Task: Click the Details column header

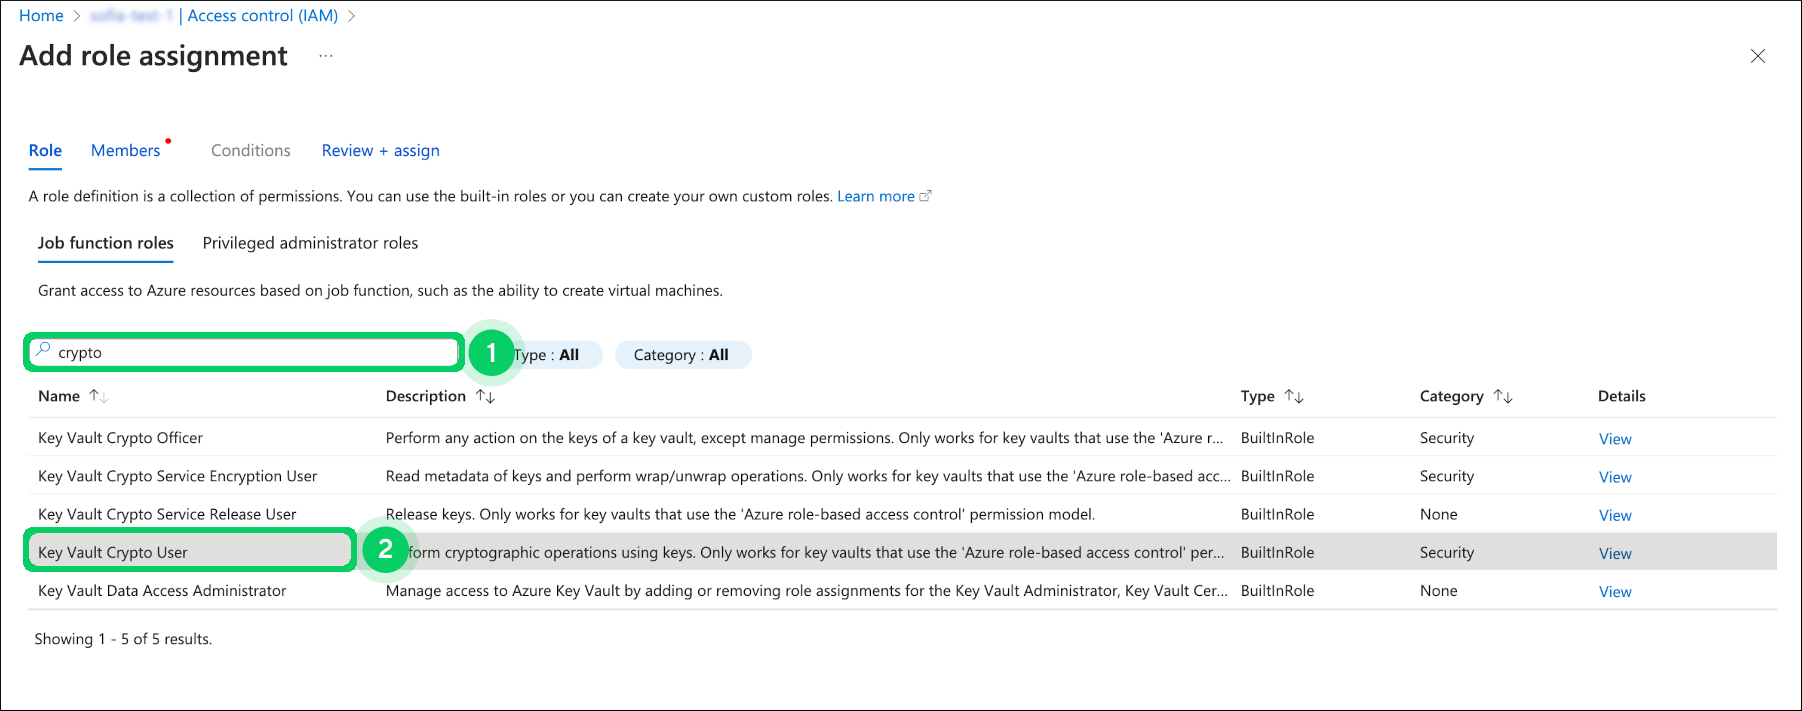Action: tap(1622, 396)
